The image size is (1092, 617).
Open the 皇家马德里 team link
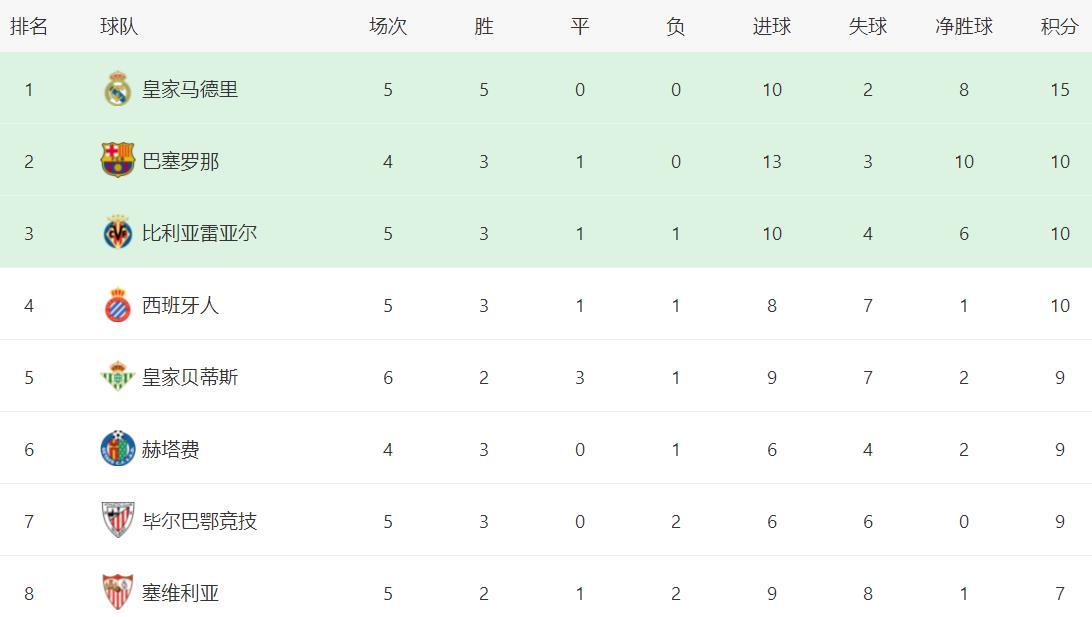tap(190, 89)
